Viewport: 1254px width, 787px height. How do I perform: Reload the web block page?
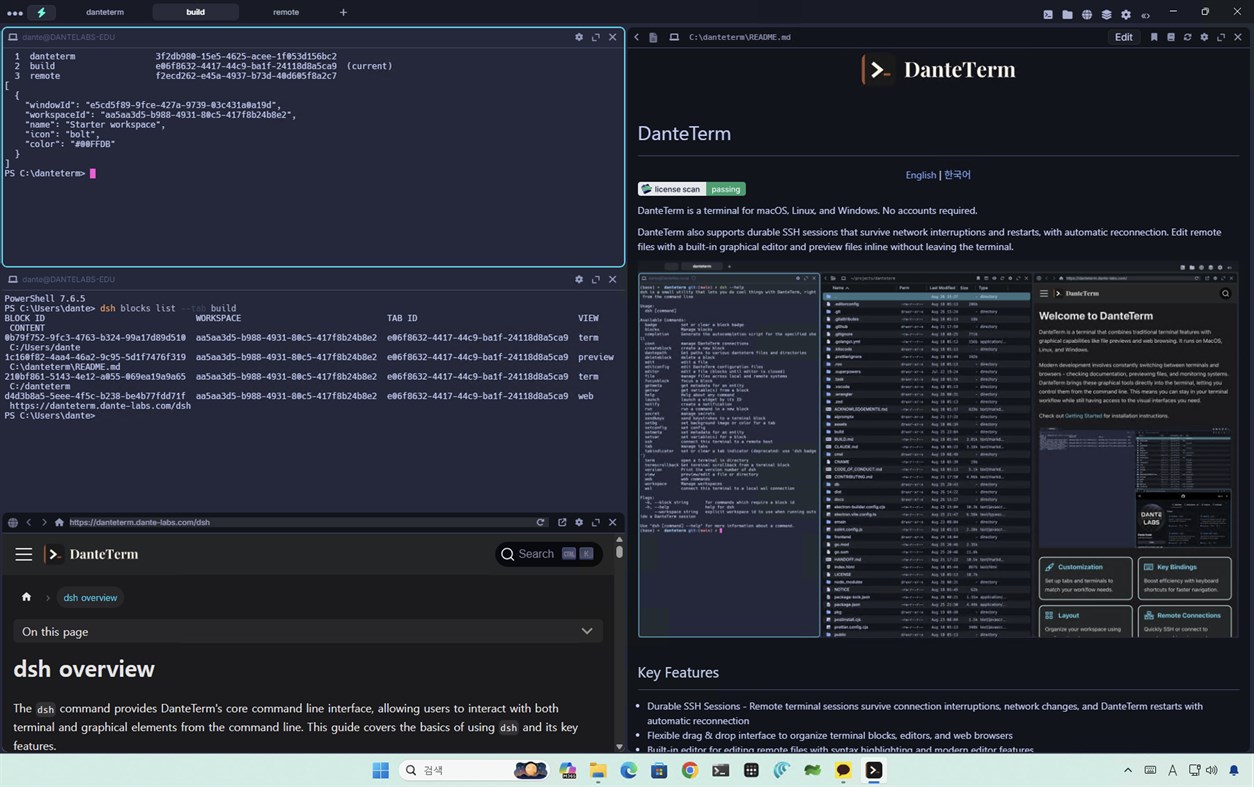point(541,522)
